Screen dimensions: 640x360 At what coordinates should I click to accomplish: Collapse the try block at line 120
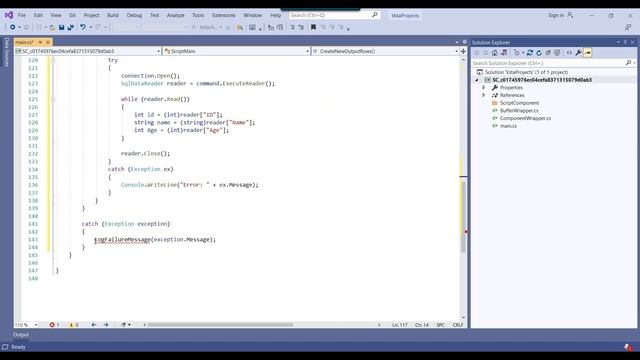pos(53,60)
